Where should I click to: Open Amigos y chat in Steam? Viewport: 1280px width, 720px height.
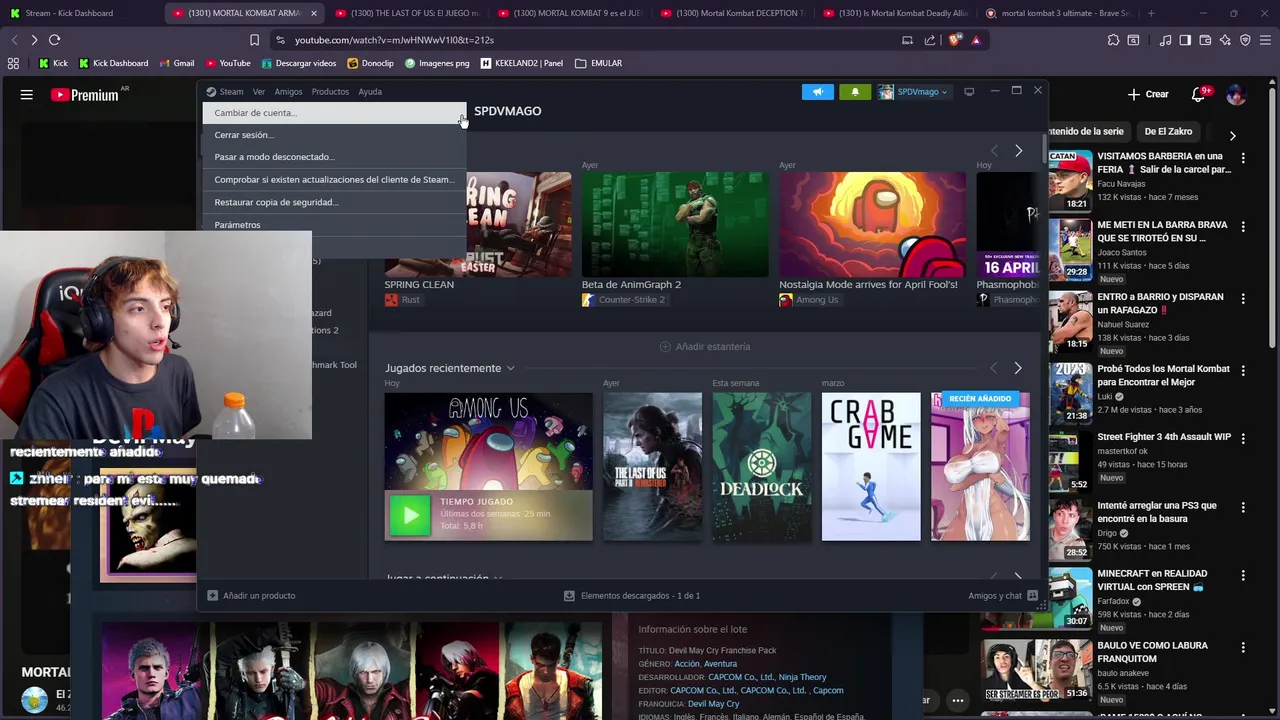click(x=1003, y=596)
